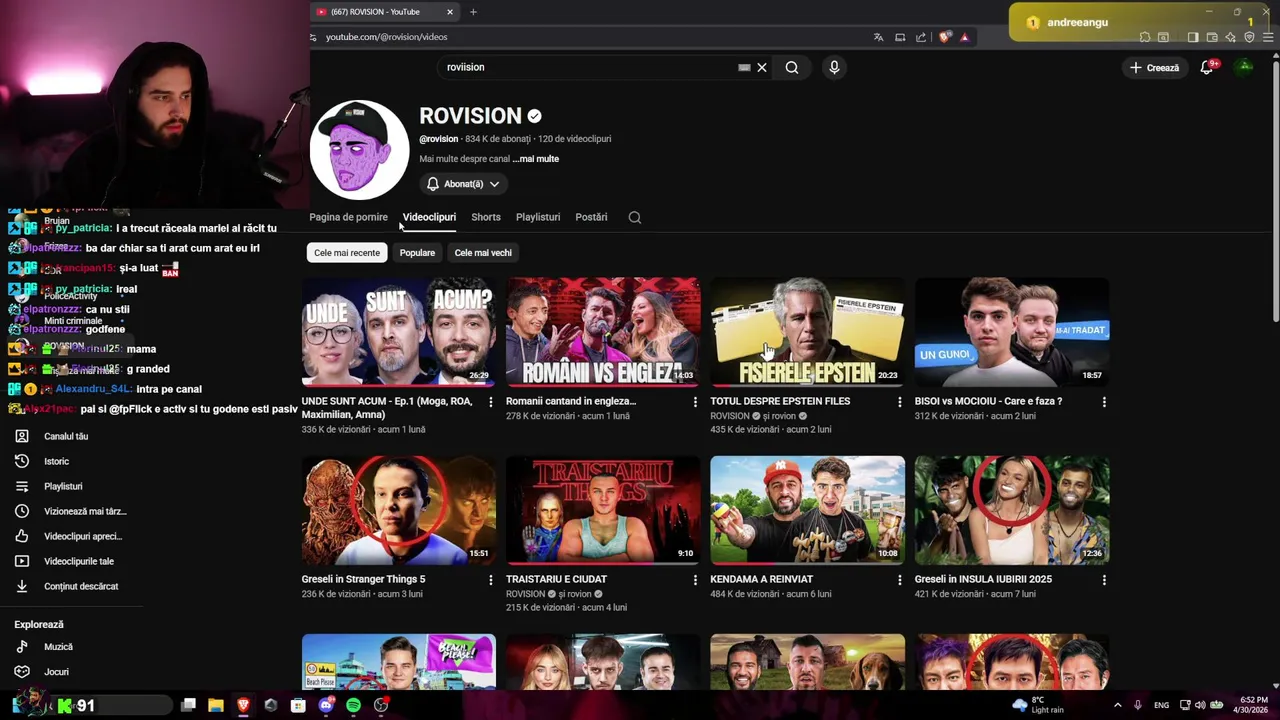This screenshot has width=1280, height=720.
Task: Open Canalul tău in sidebar
Action: pyautogui.click(x=66, y=437)
